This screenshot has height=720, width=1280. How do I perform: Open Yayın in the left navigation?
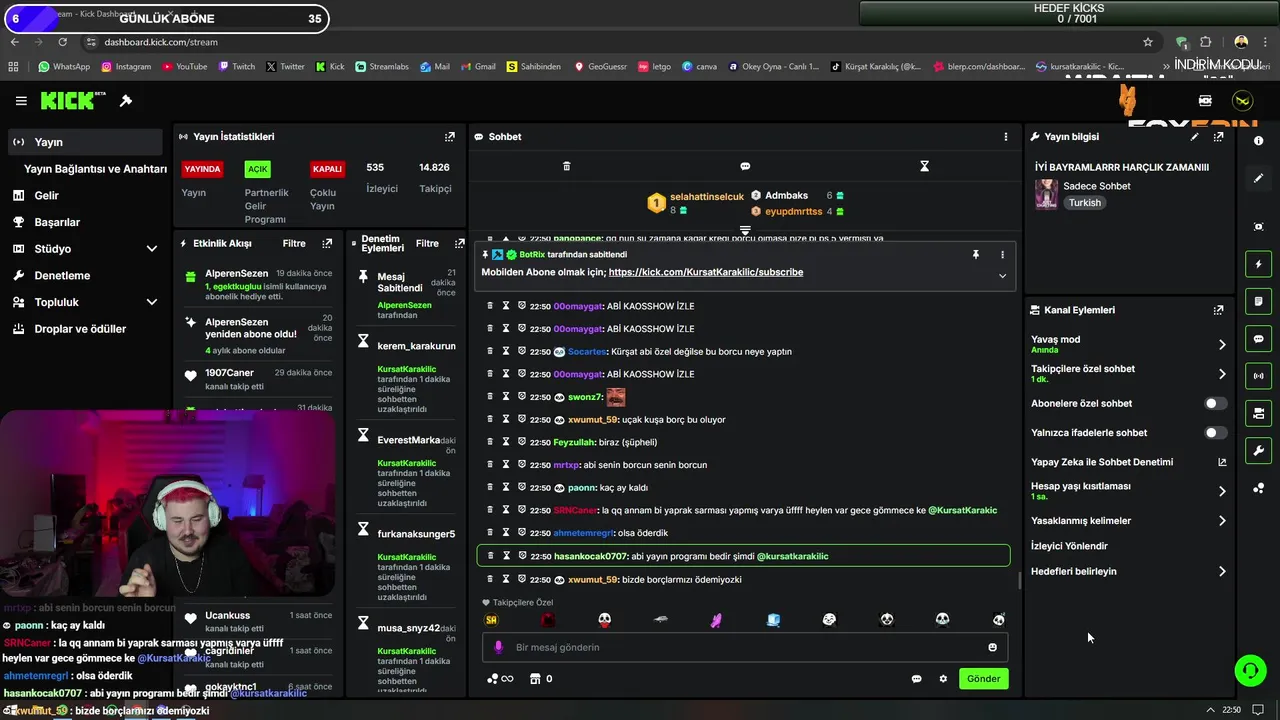coord(85,142)
